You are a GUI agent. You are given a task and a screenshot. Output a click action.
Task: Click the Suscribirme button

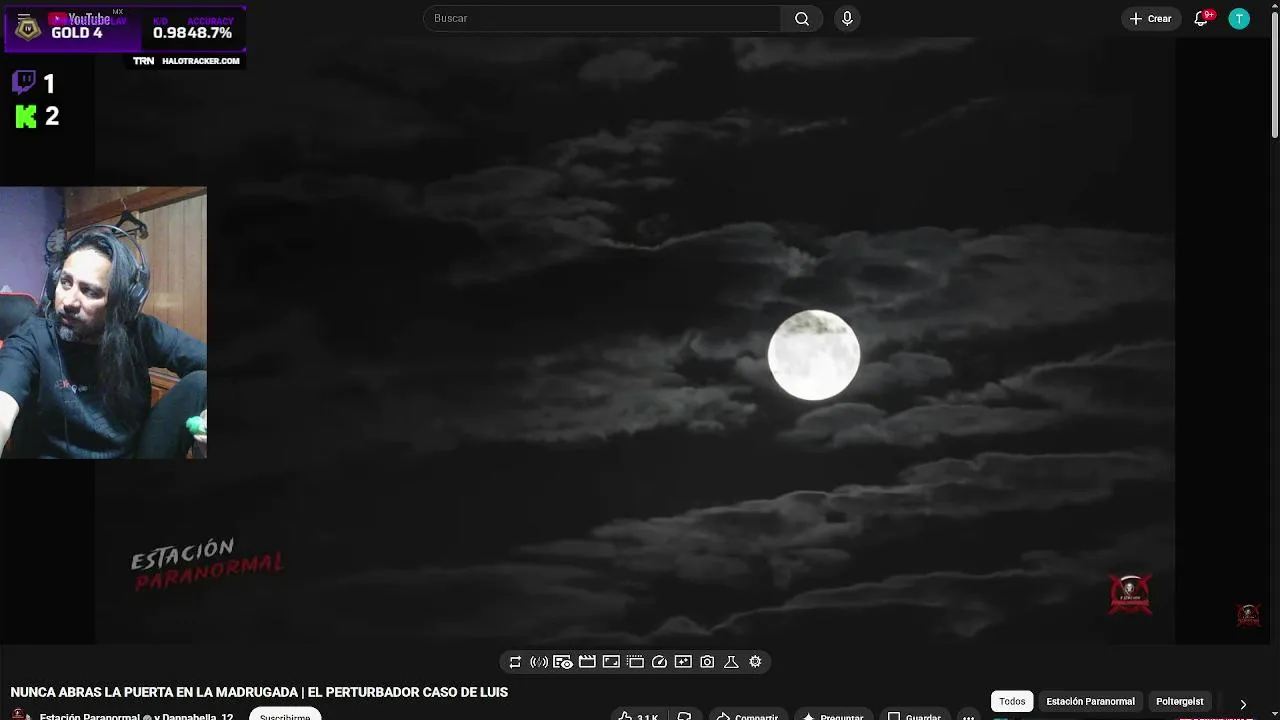(285, 715)
